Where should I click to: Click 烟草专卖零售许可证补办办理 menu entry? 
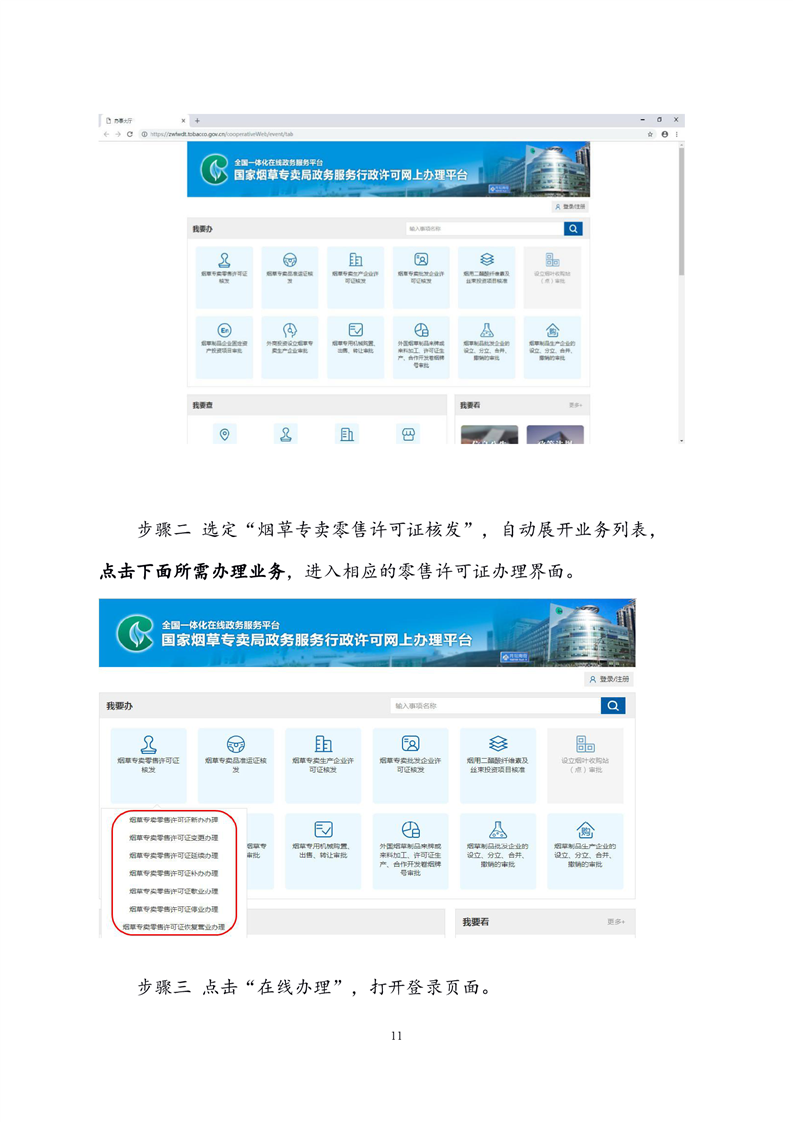[x=173, y=874]
